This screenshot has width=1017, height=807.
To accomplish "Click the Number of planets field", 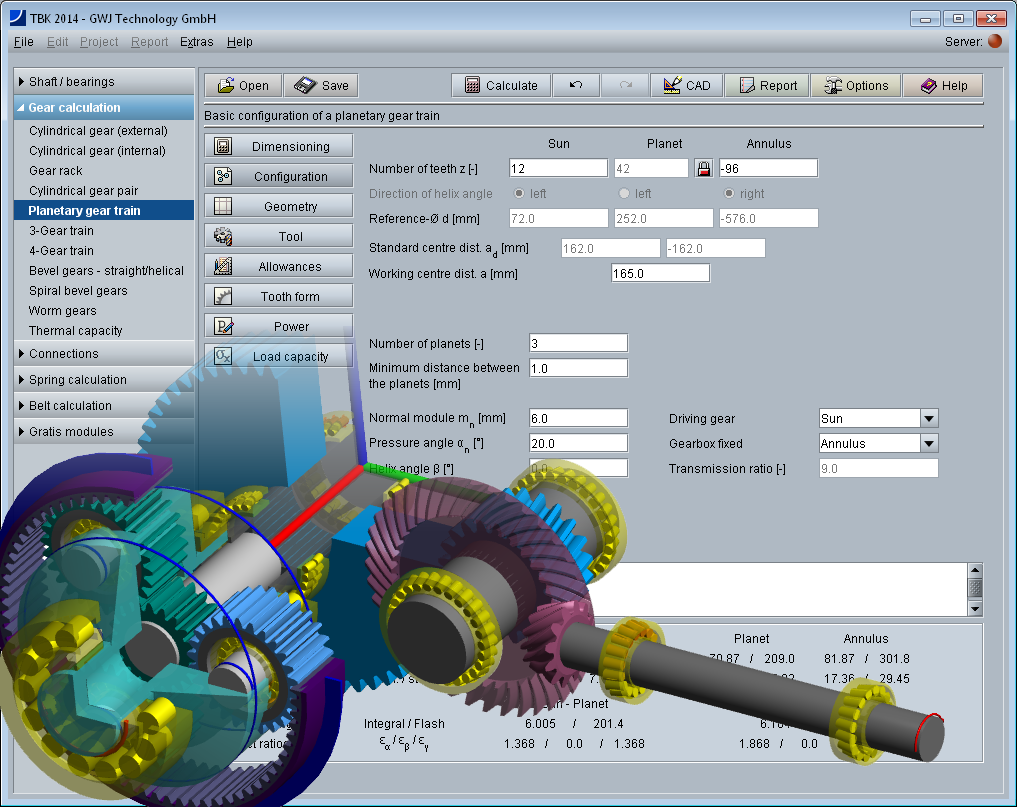I will pos(578,343).
